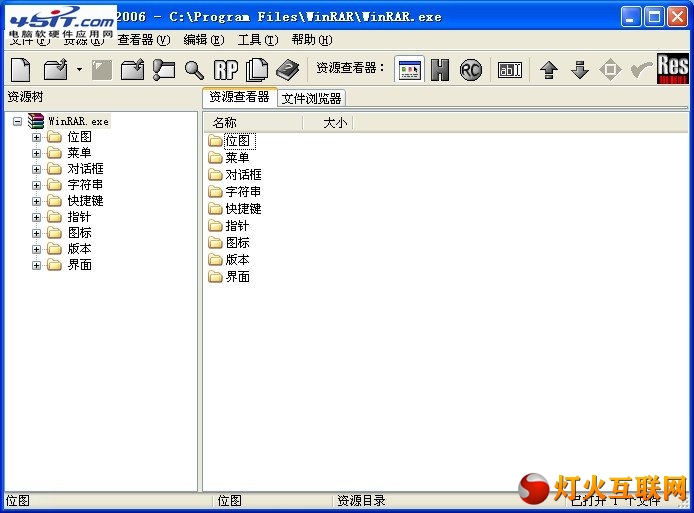The width and height of the screenshot is (694, 513).
Task: Expand the 对话框 tree node
Action: pyautogui.click(x=36, y=169)
